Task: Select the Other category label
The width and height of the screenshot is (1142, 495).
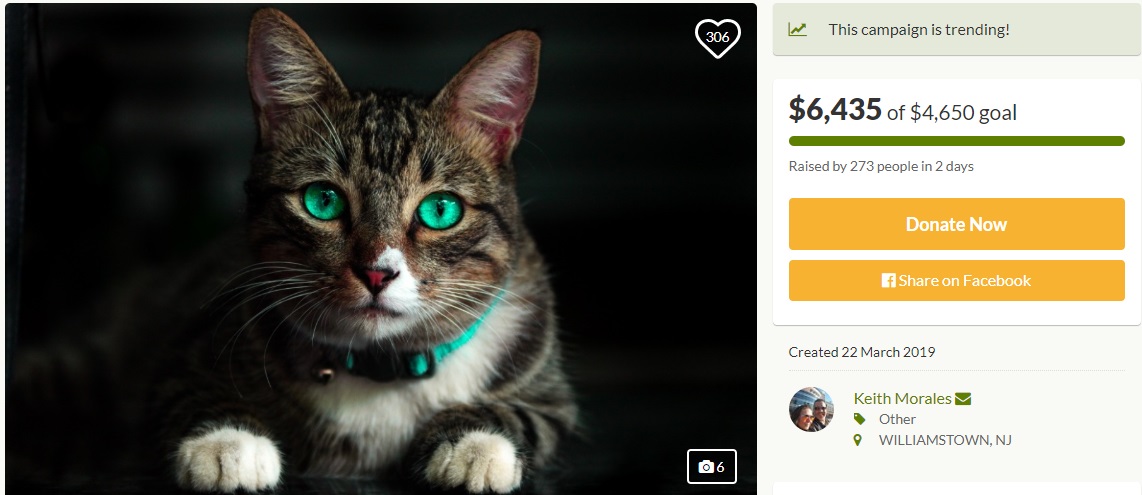Action: point(897,419)
